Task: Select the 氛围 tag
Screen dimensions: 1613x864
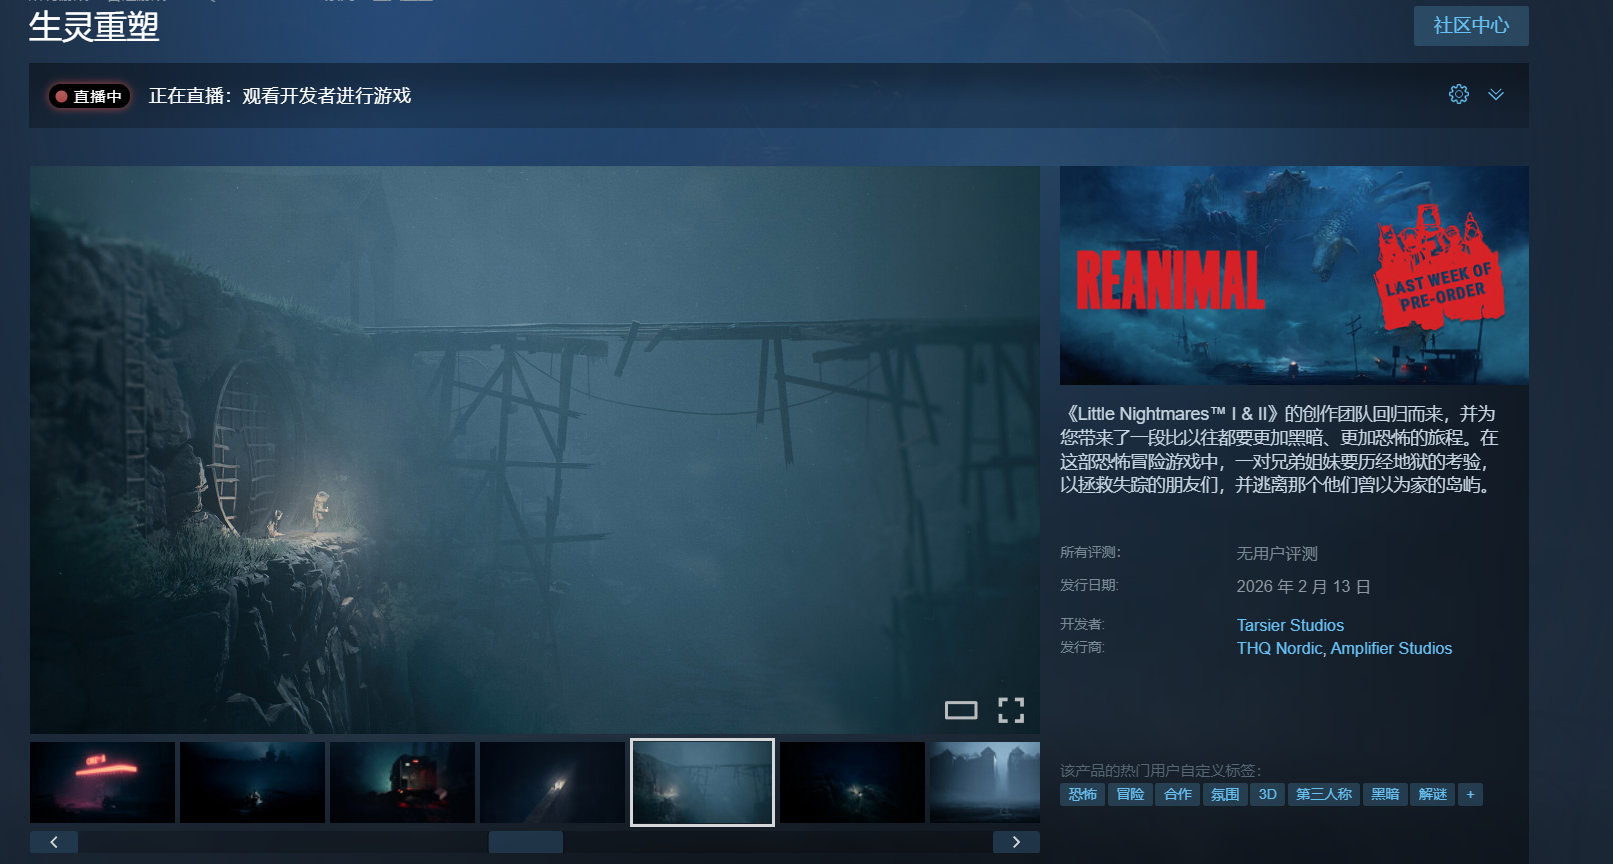Action: 1225,794
